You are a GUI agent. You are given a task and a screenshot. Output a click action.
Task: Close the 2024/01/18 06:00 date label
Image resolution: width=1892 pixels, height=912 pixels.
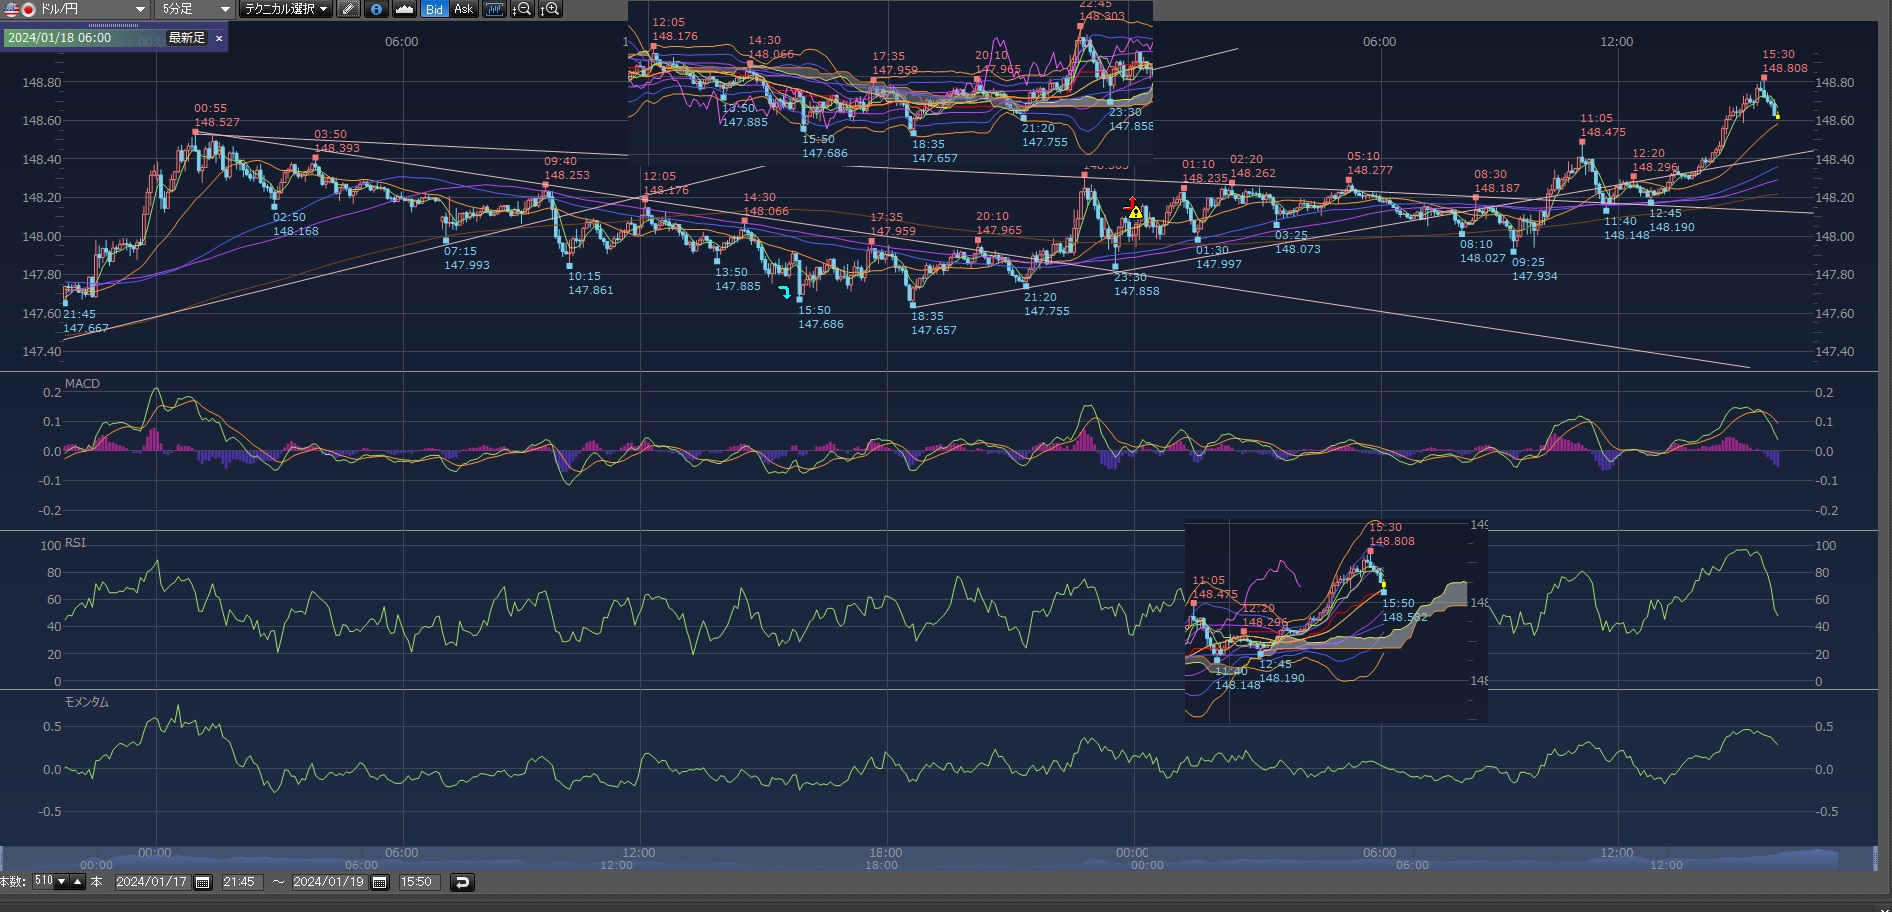pyautogui.click(x=219, y=38)
